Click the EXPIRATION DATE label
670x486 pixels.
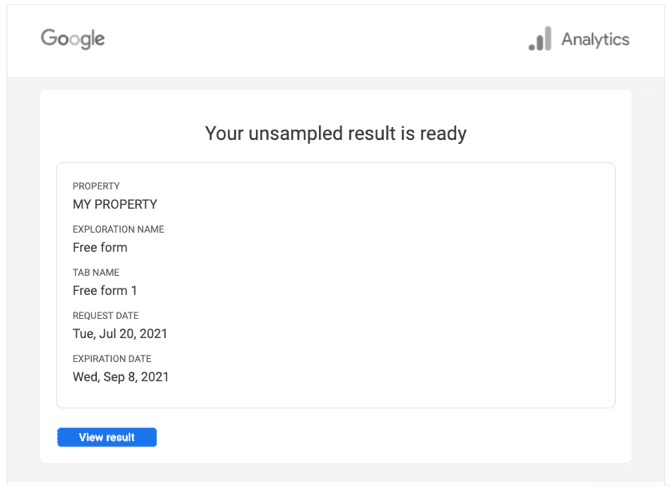112,359
